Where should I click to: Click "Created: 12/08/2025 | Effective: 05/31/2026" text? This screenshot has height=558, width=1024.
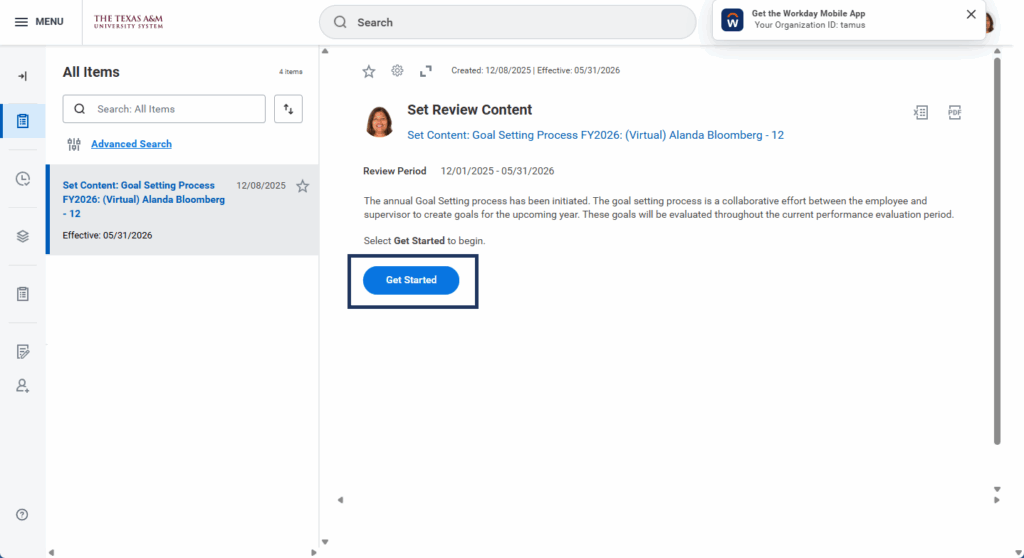[x=536, y=71]
